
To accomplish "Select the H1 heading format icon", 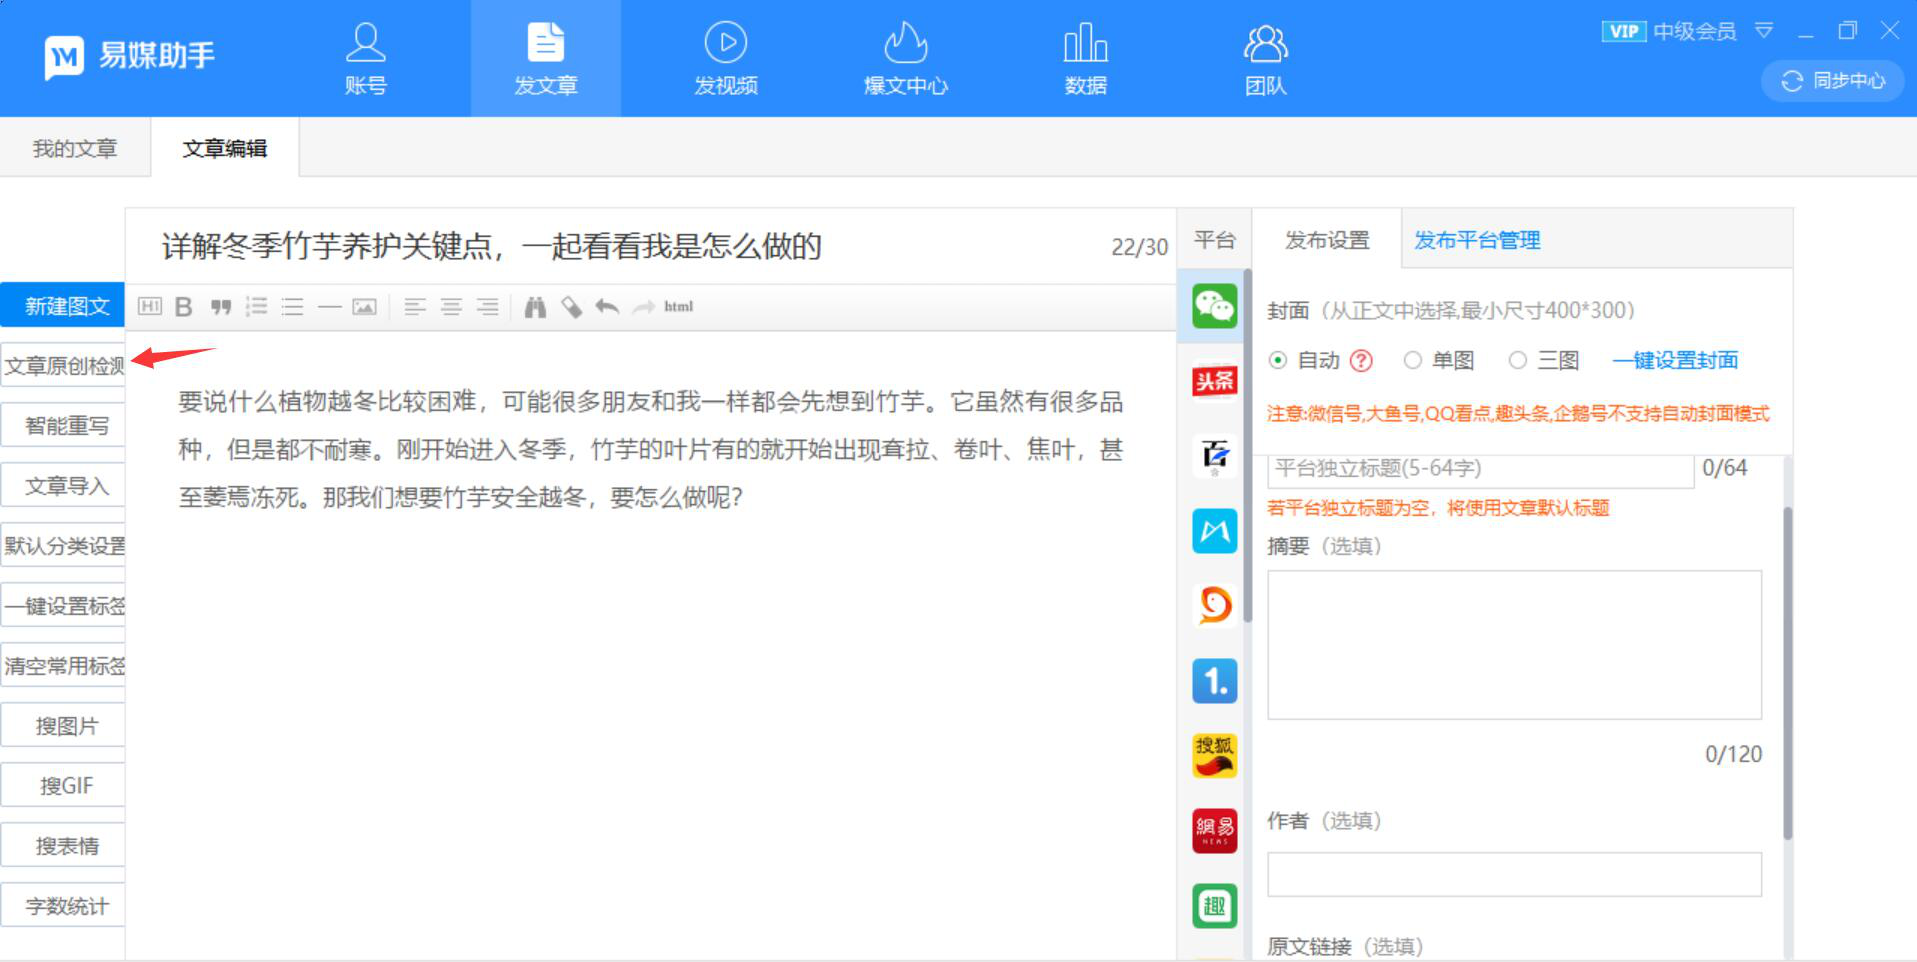I will tap(150, 307).
